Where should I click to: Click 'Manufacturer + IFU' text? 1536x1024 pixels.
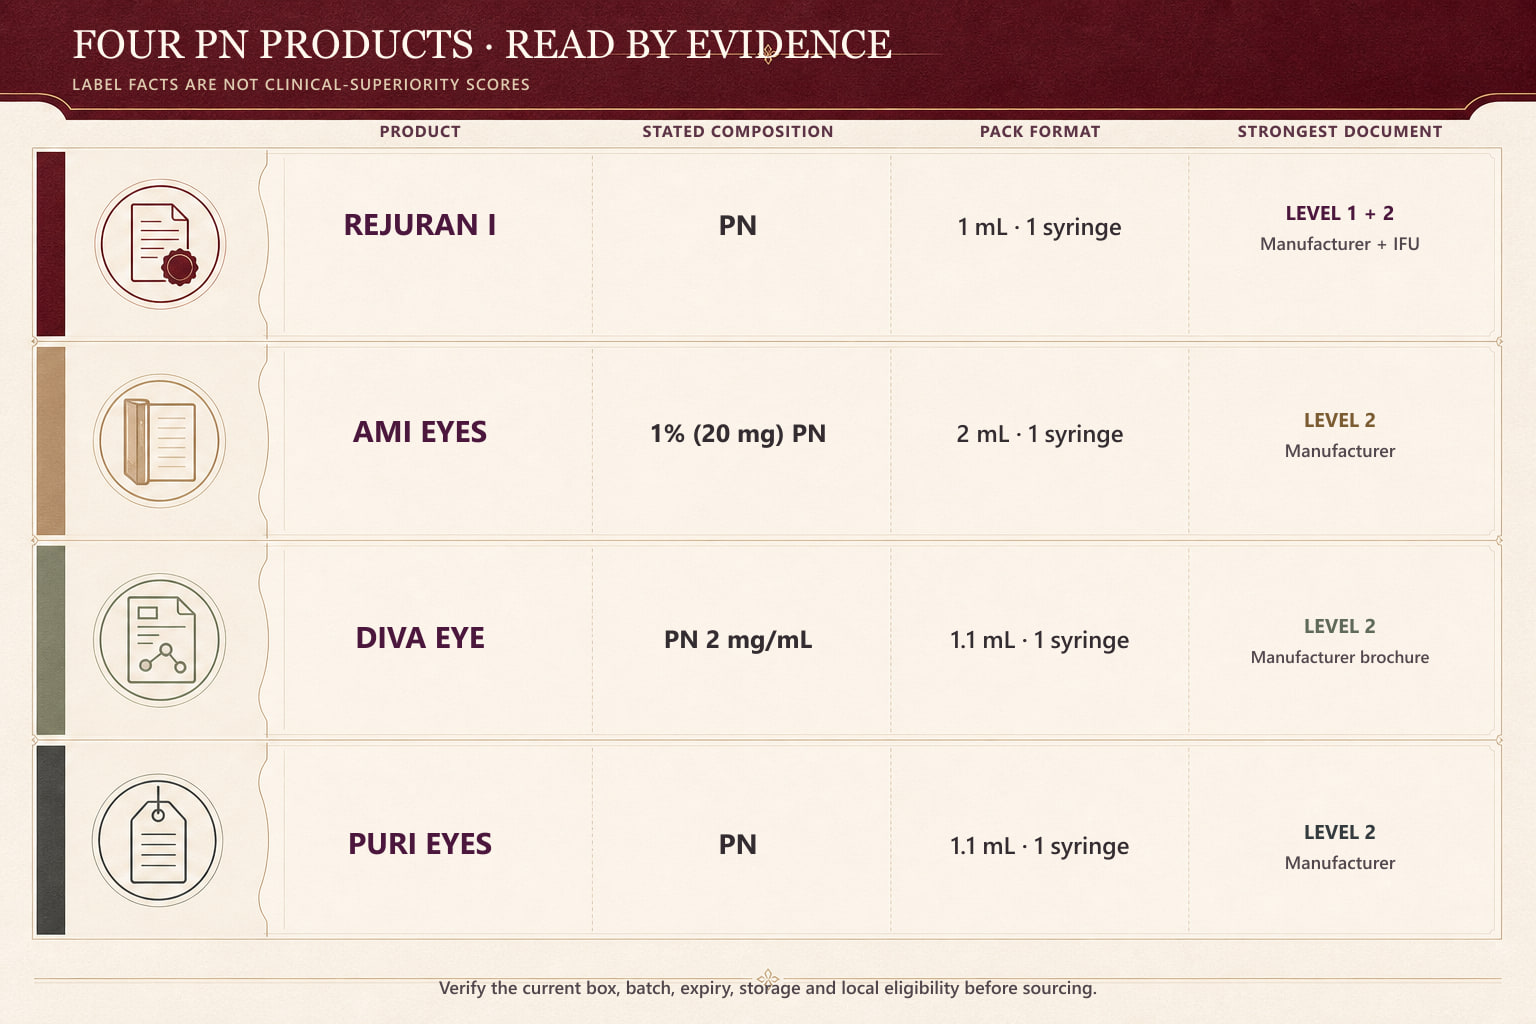1340,244
